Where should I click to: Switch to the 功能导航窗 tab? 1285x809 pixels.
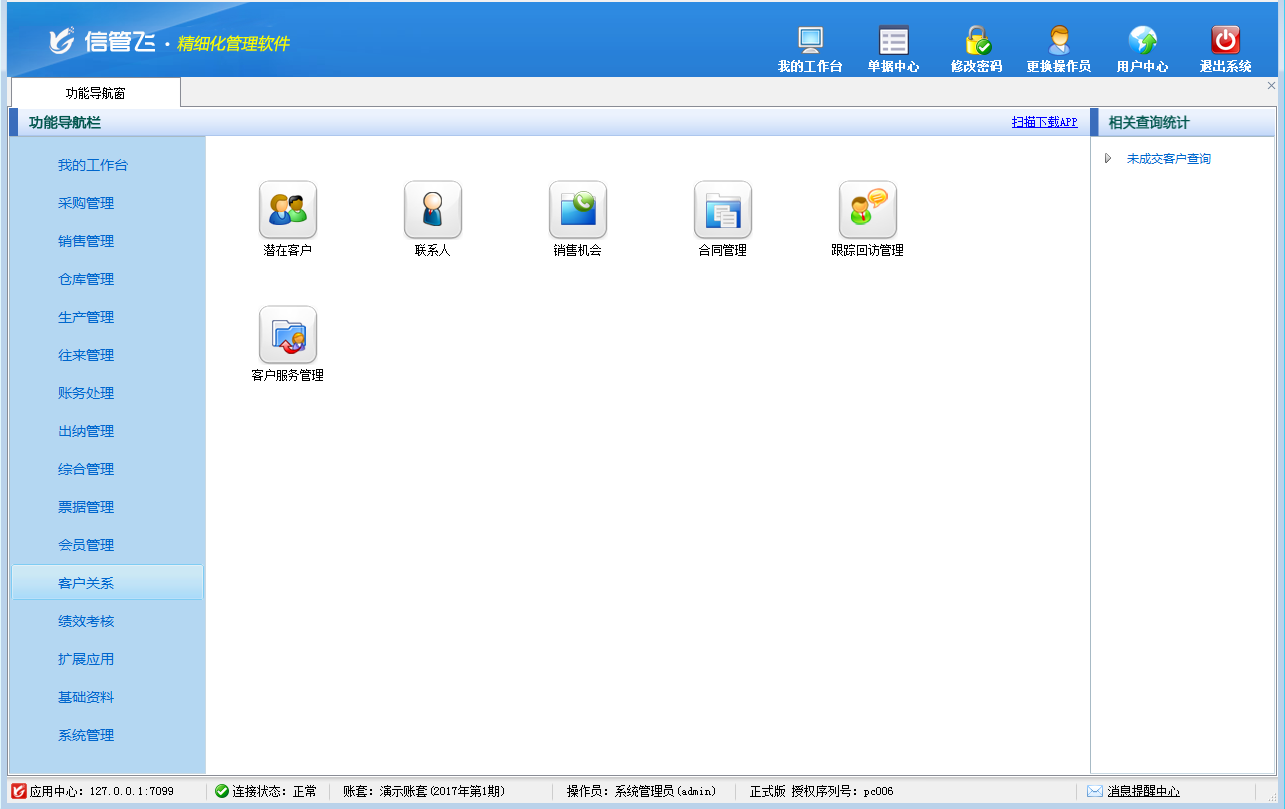tap(96, 93)
